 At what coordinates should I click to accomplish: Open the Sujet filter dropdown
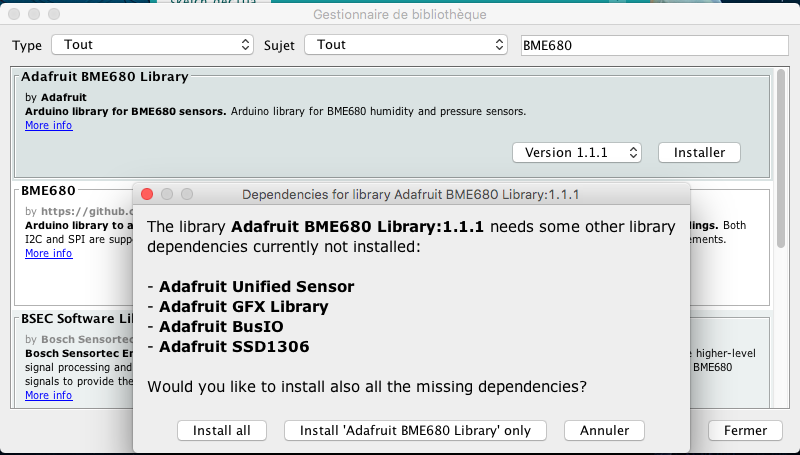[x=406, y=45]
